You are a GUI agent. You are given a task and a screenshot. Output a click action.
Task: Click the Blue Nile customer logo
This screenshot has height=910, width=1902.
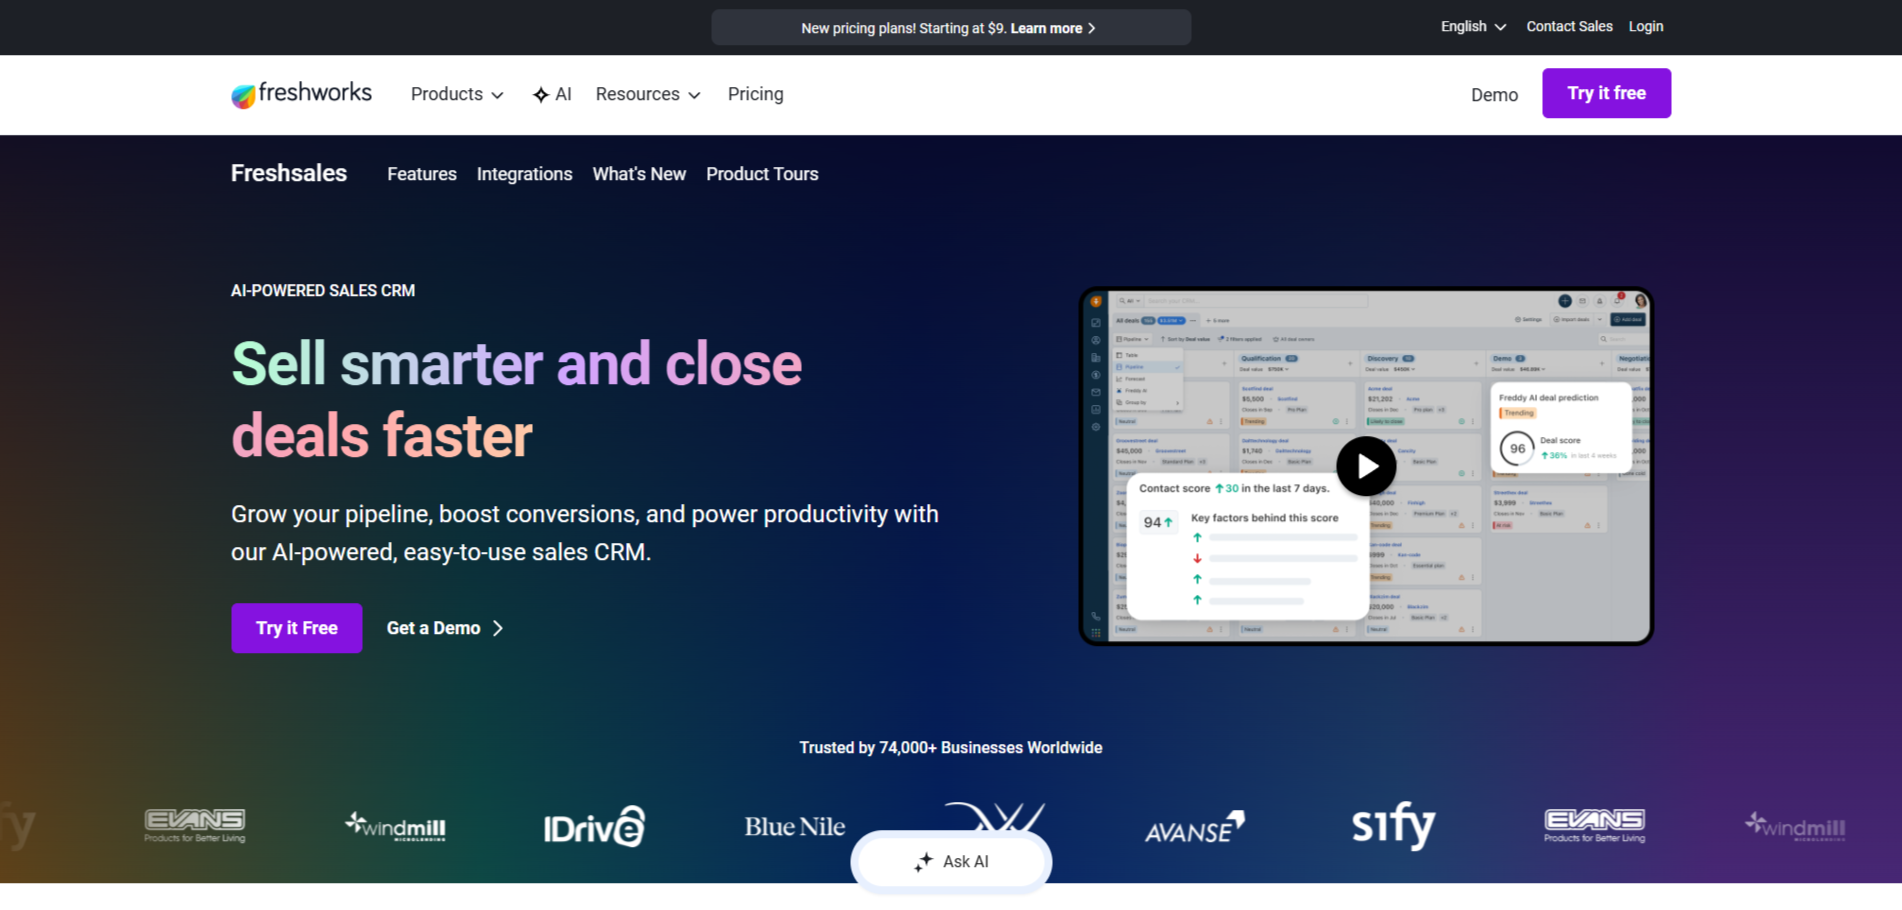[795, 827]
